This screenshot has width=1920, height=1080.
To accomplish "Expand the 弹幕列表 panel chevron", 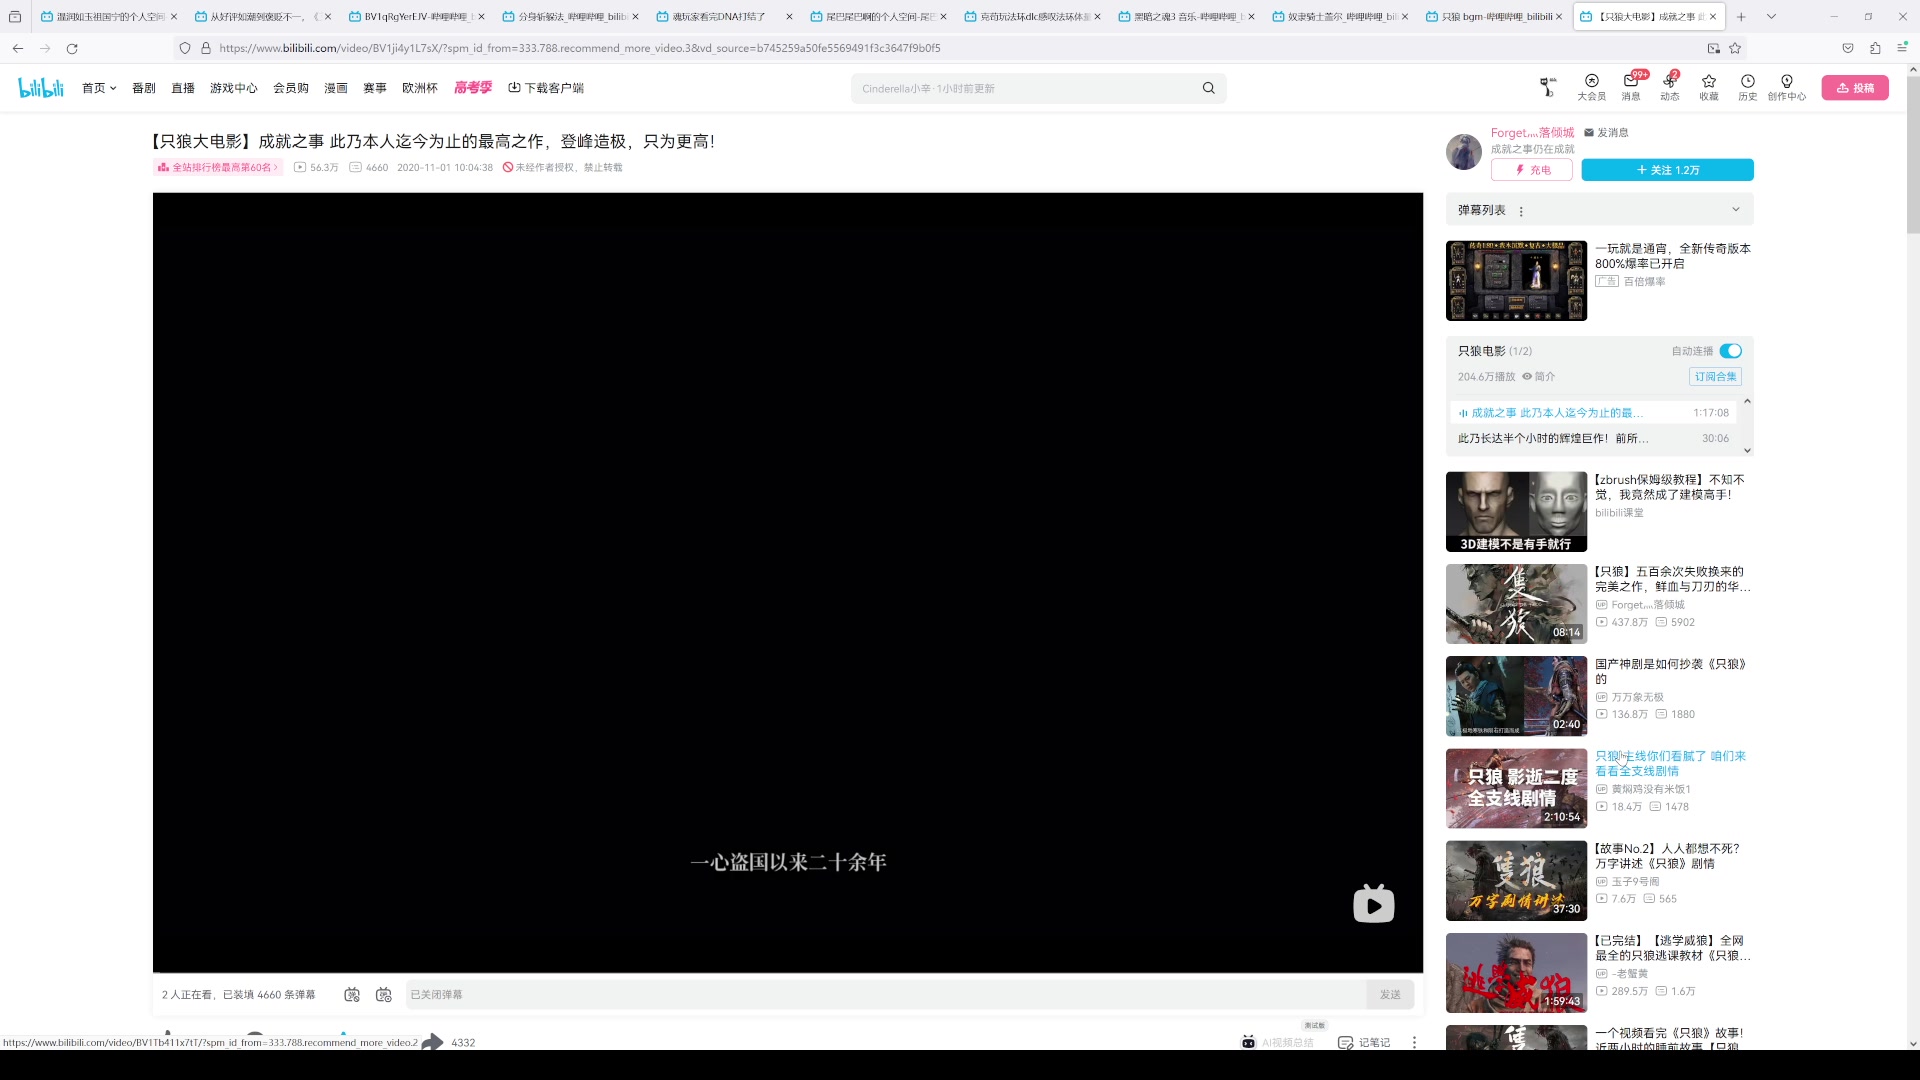I will tap(1736, 209).
